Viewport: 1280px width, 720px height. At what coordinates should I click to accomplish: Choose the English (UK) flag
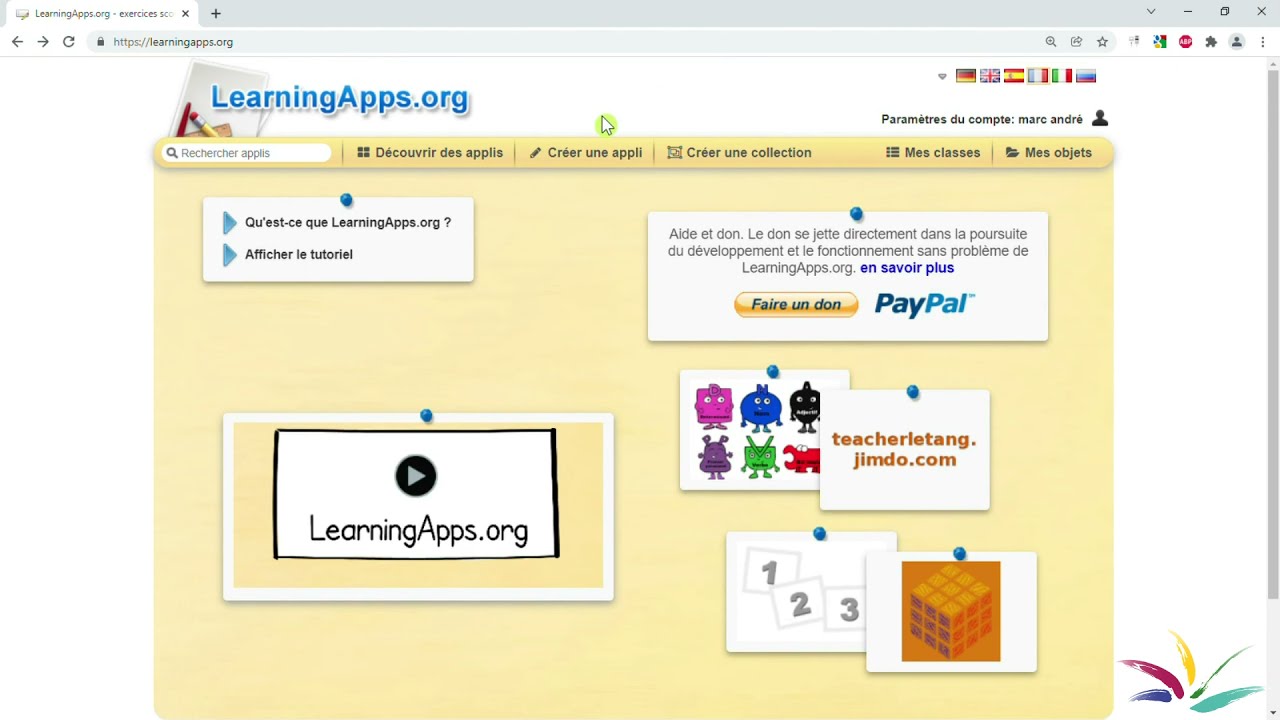(989, 76)
